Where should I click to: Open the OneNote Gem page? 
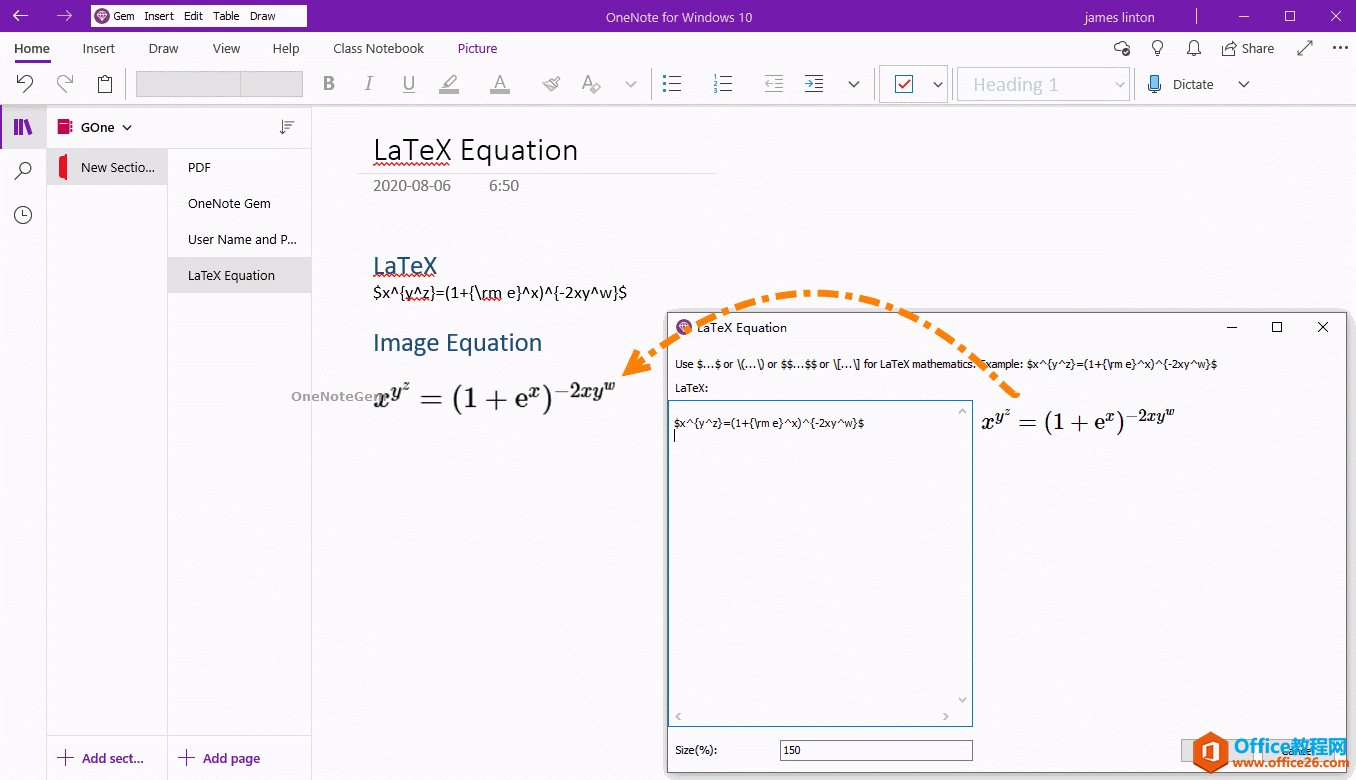(239, 203)
